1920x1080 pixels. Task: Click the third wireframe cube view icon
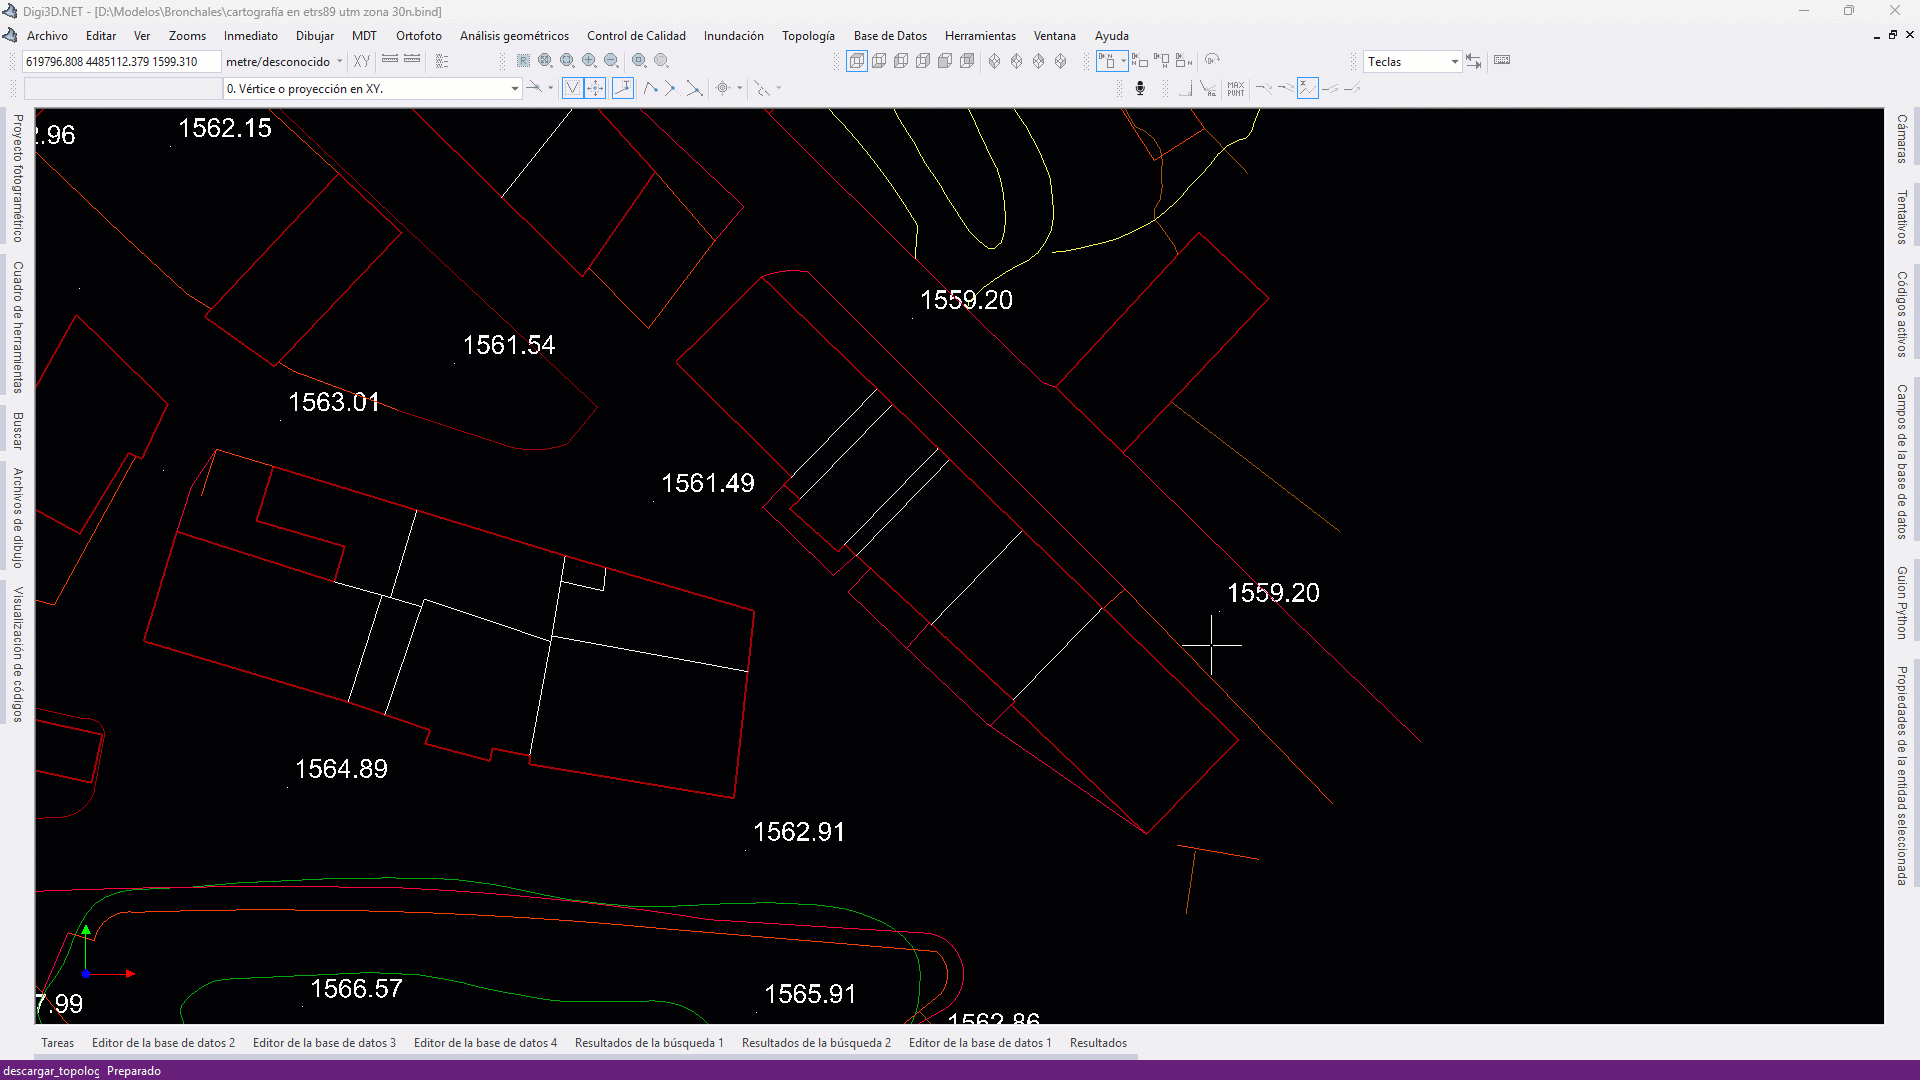[x=901, y=61]
